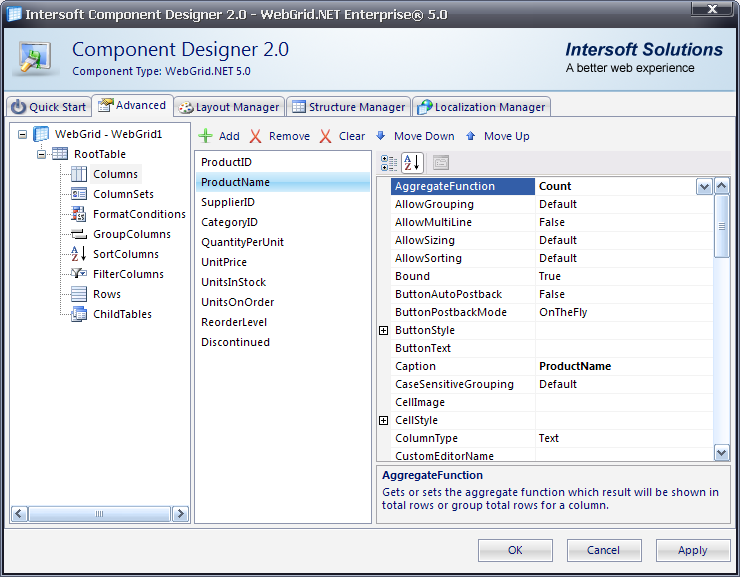Click tree panel scroll right arrow

(x=180, y=514)
